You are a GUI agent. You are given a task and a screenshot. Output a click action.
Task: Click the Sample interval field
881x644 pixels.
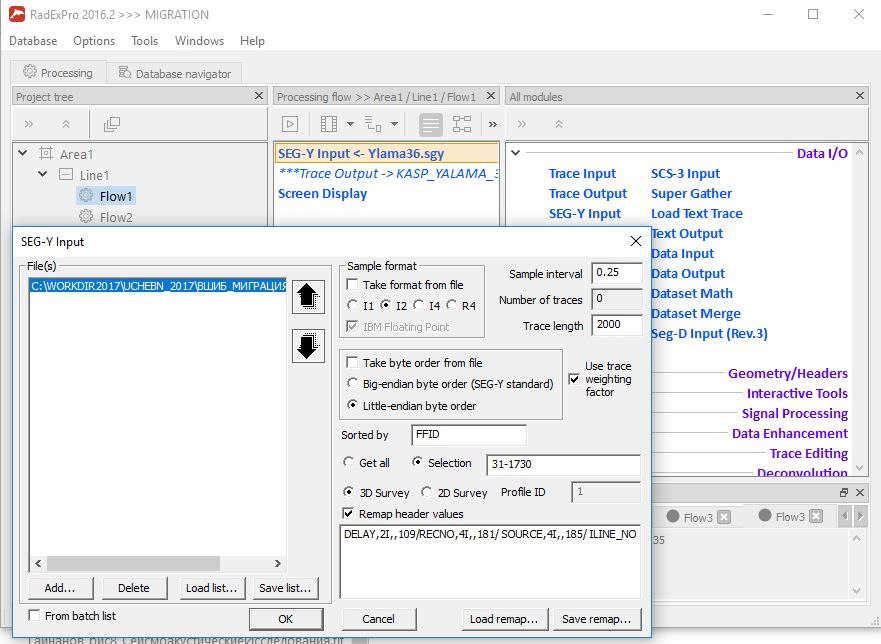(617, 273)
